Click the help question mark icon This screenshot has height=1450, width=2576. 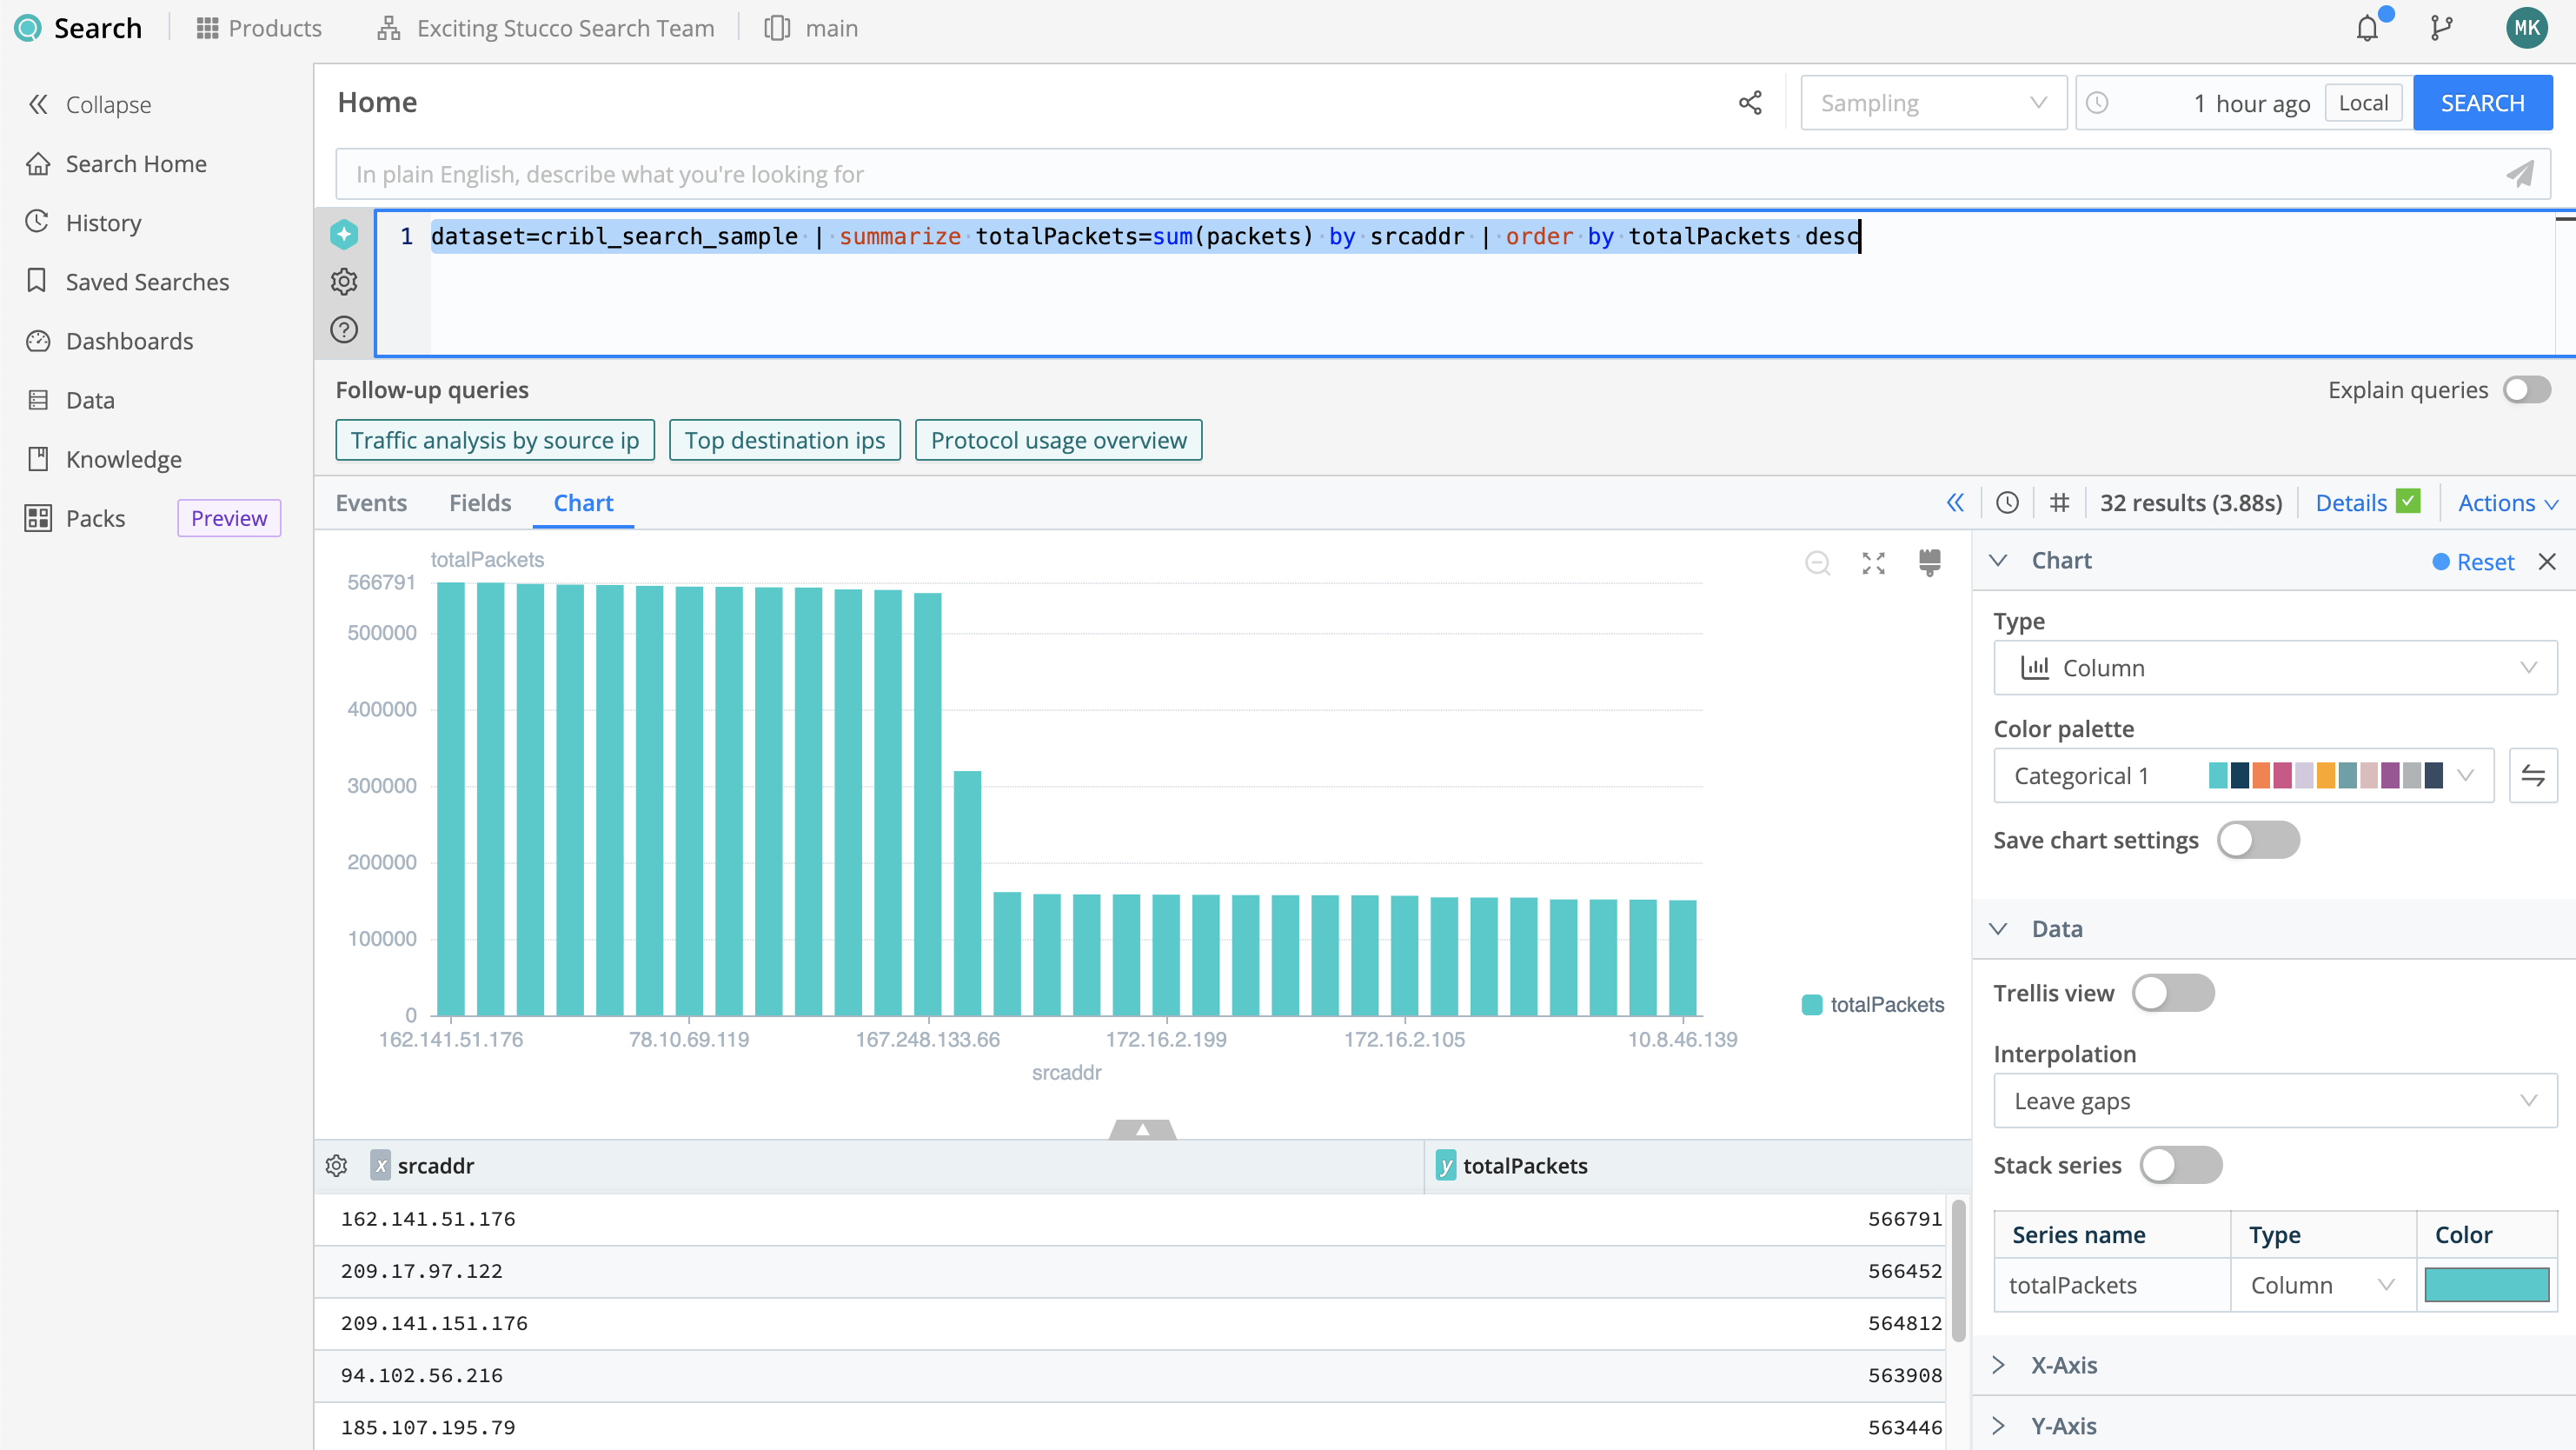click(344, 330)
